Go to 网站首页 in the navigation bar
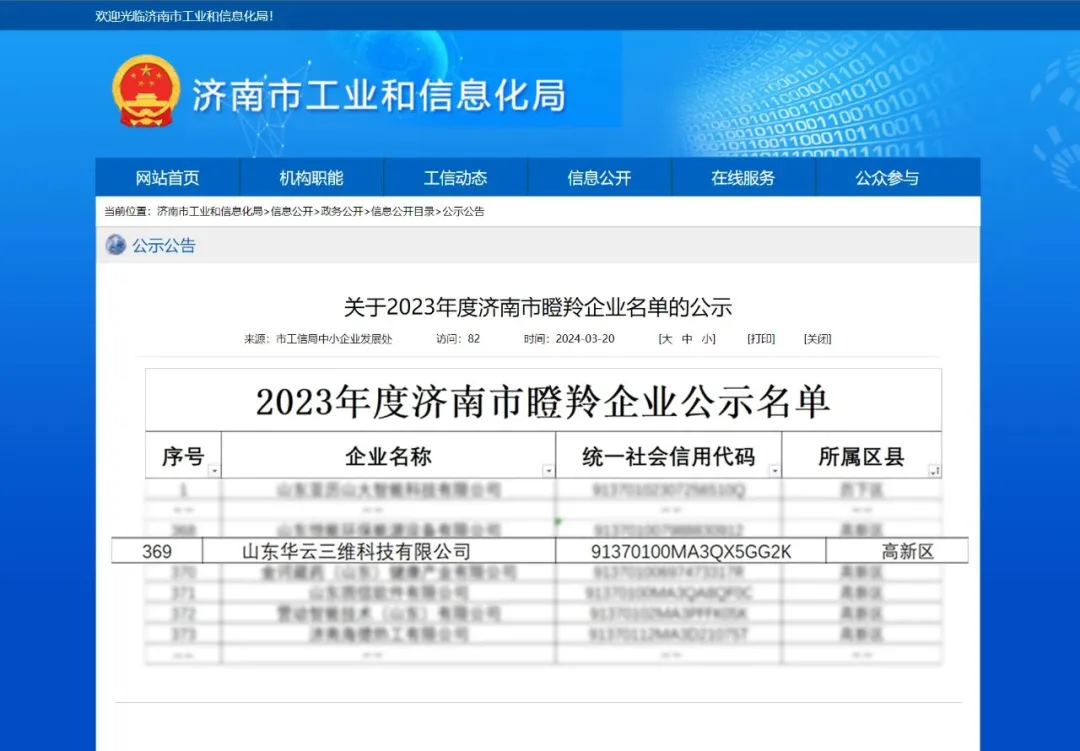This screenshot has width=1080, height=751. (167, 178)
